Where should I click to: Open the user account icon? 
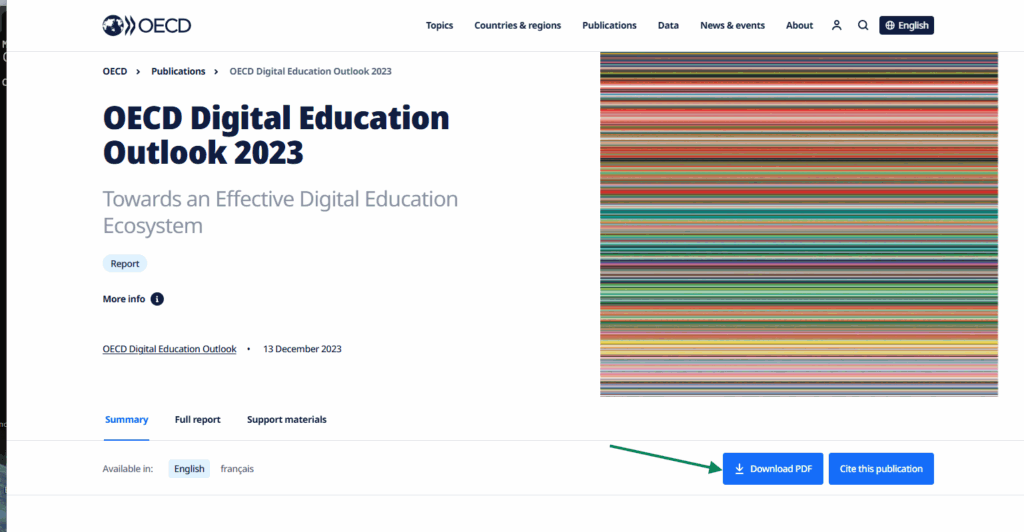pyautogui.click(x=837, y=25)
